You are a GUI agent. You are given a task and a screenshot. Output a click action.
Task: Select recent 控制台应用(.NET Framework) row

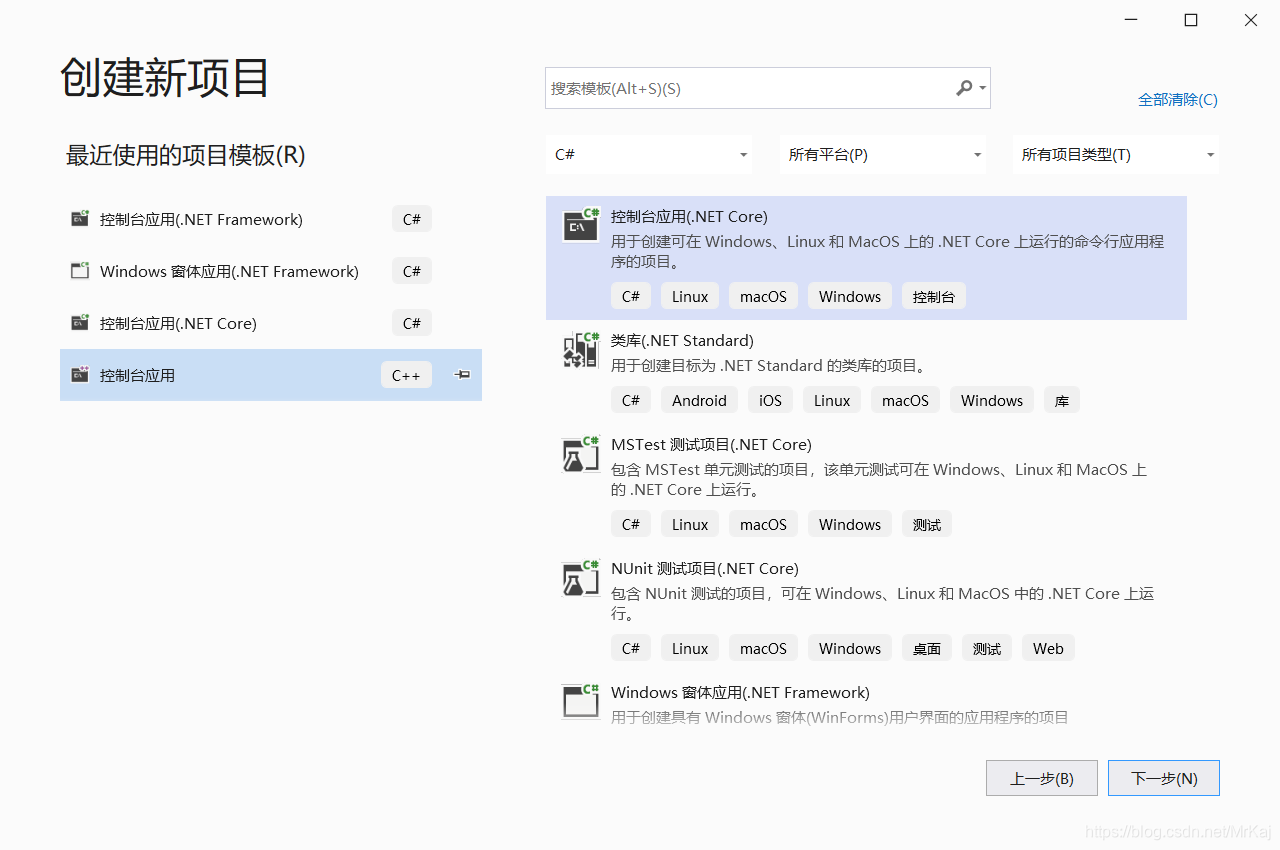coord(271,219)
